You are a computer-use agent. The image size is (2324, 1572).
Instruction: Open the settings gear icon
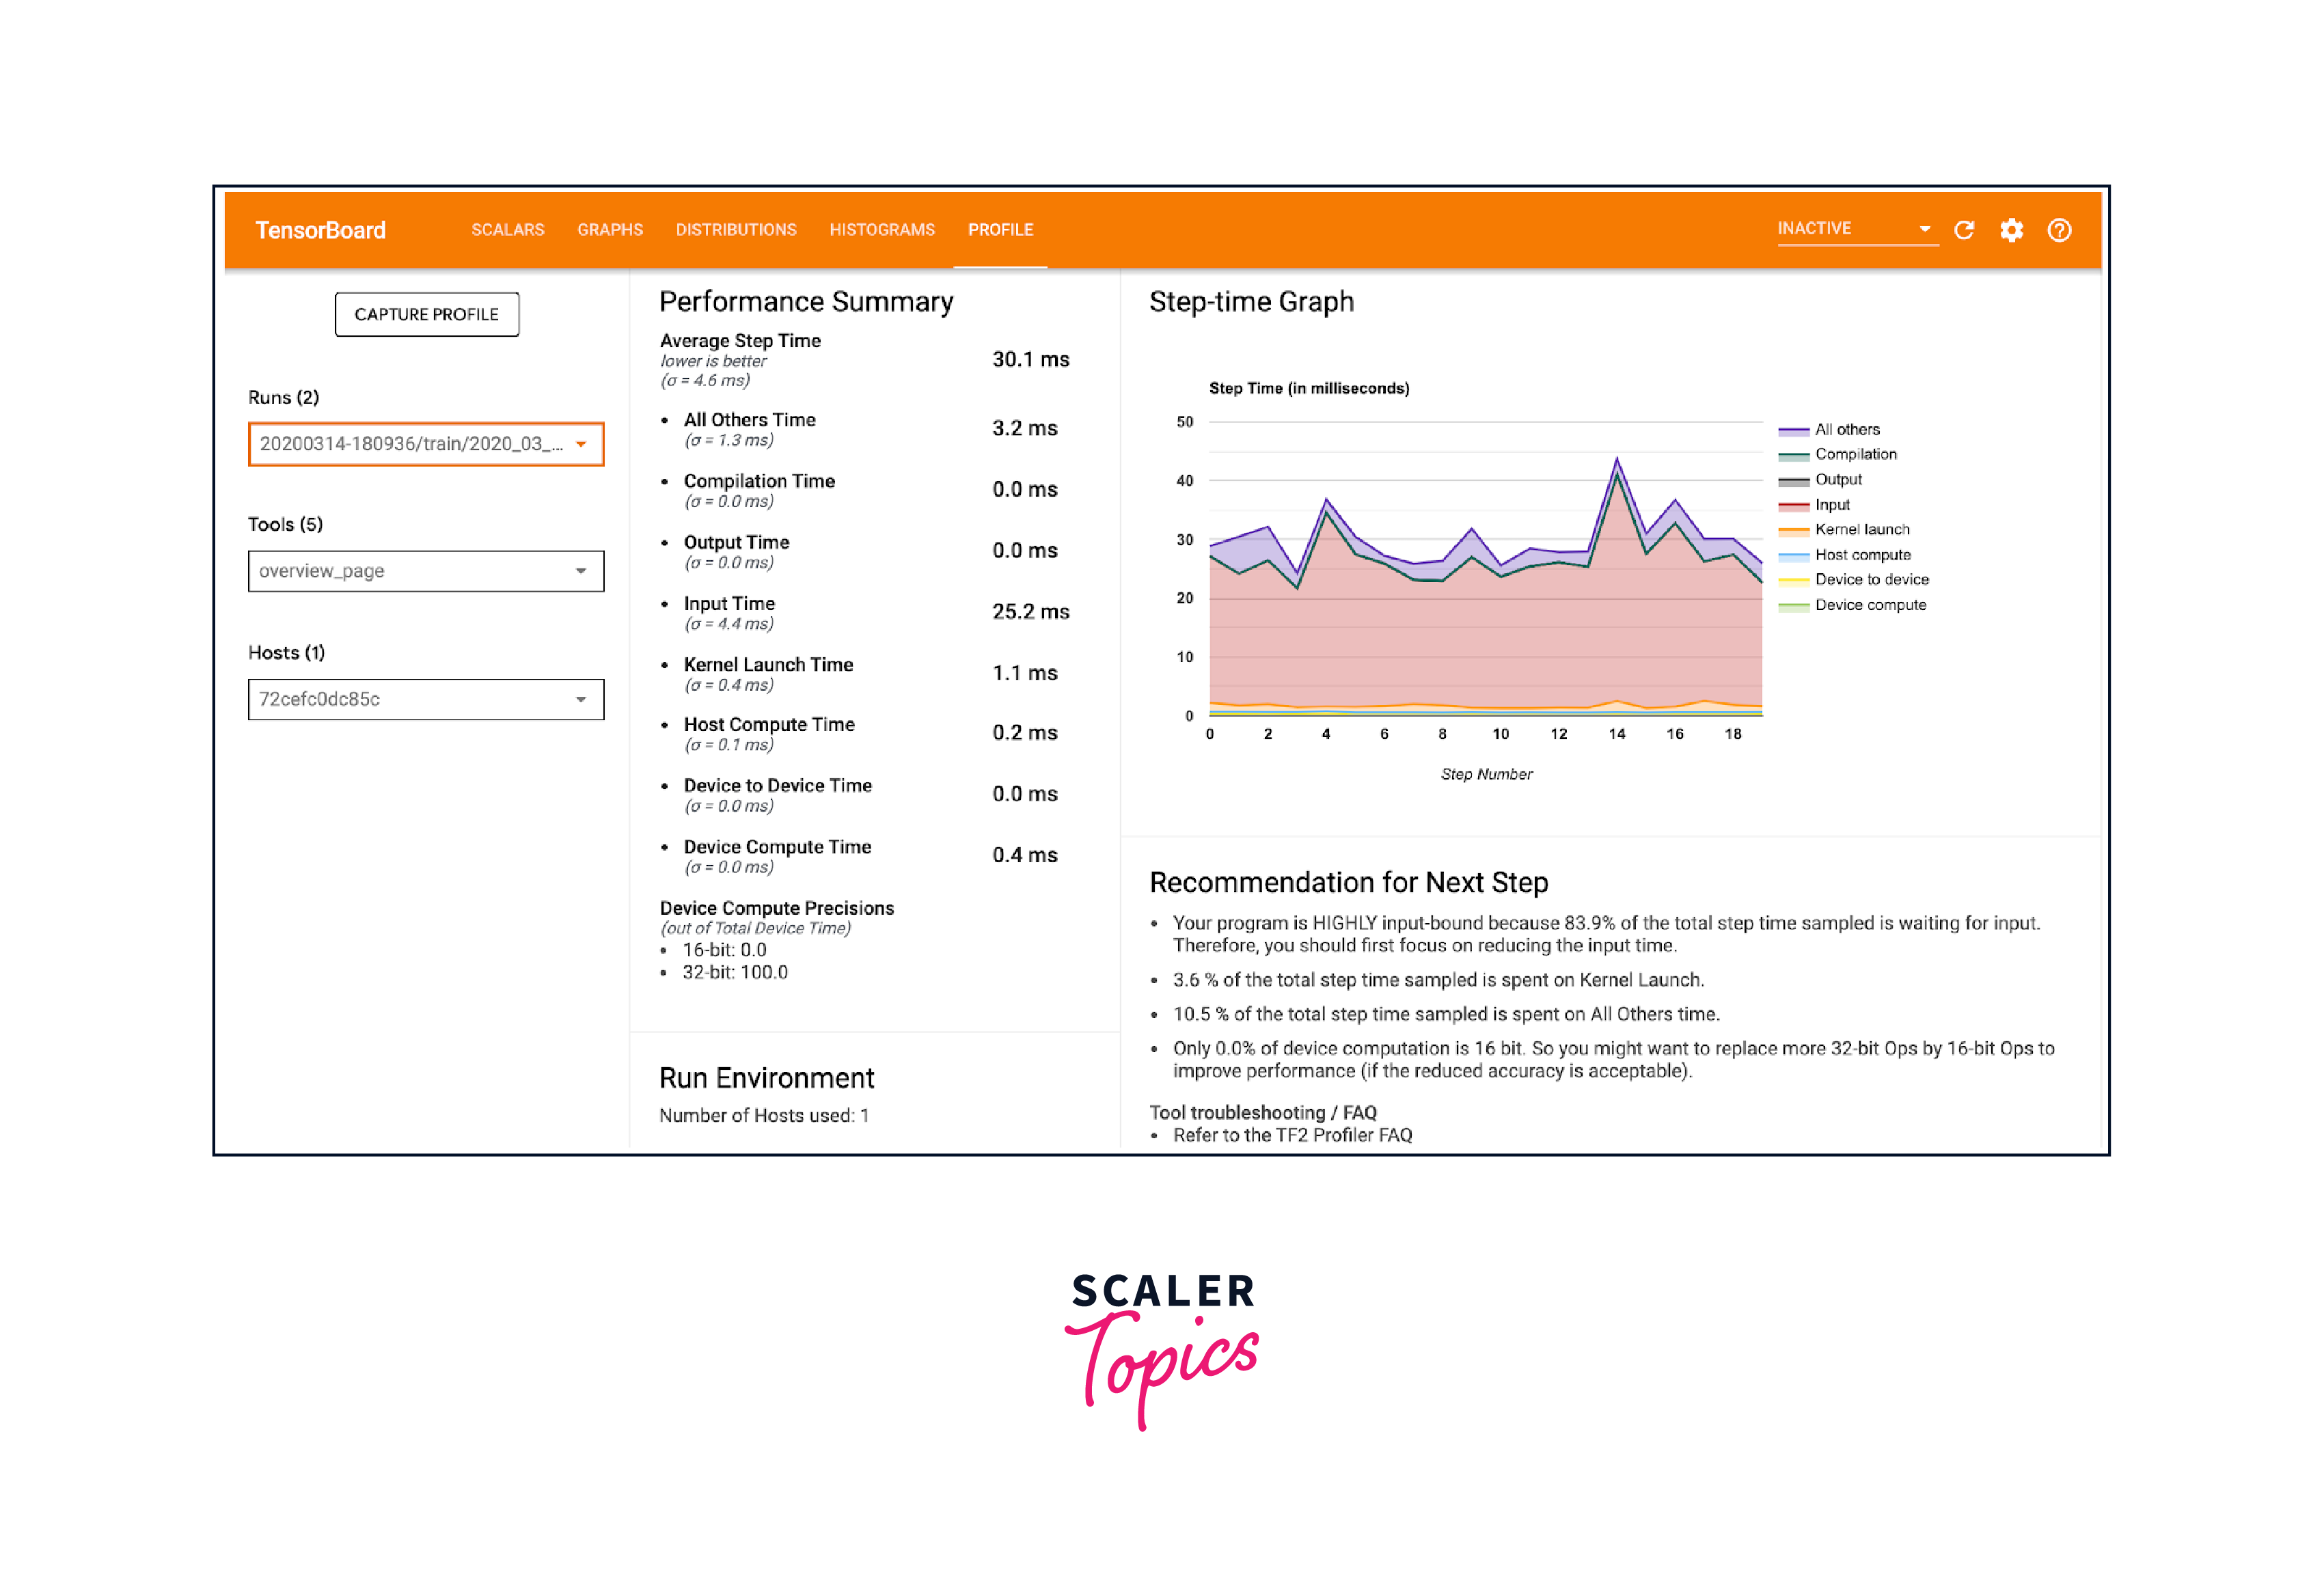pyautogui.click(x=2011, y=230)
